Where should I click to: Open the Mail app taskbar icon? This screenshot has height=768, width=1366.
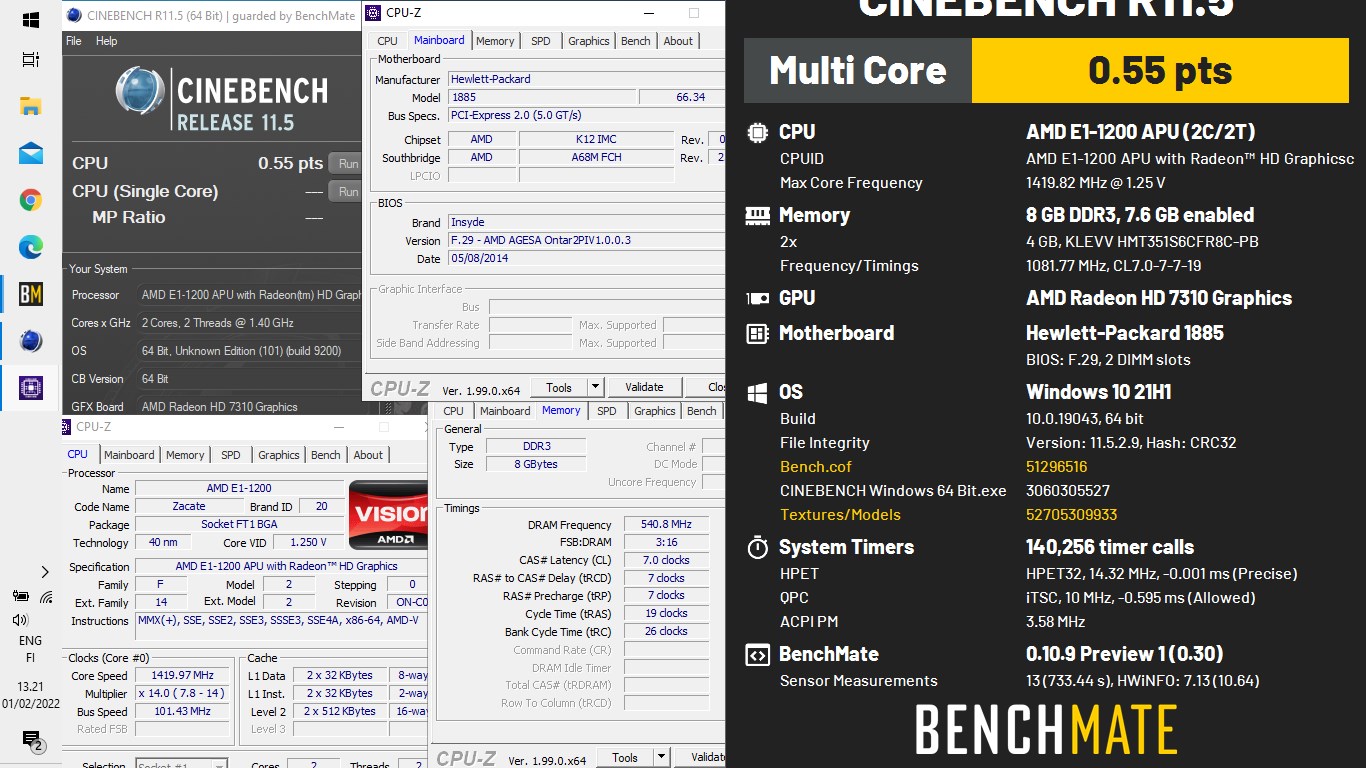[30, 153]
